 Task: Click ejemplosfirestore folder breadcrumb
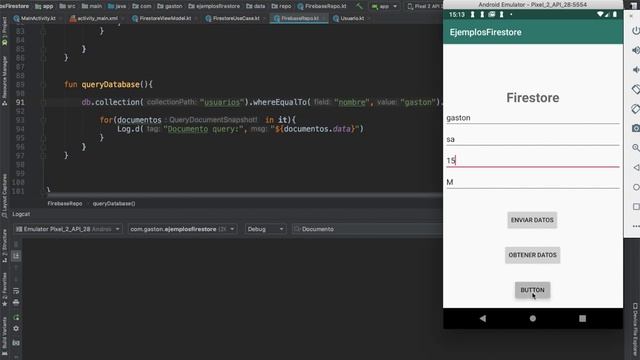[214, 6]
